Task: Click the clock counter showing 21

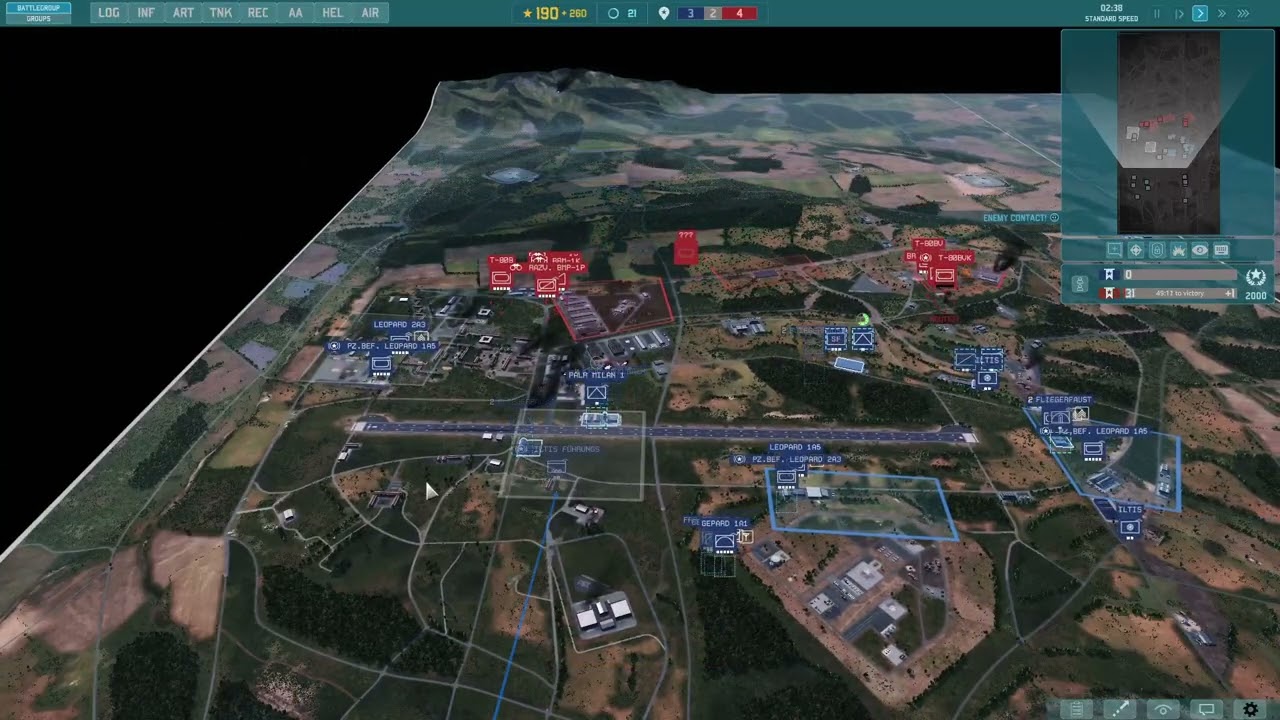Action: click(622, 13)
